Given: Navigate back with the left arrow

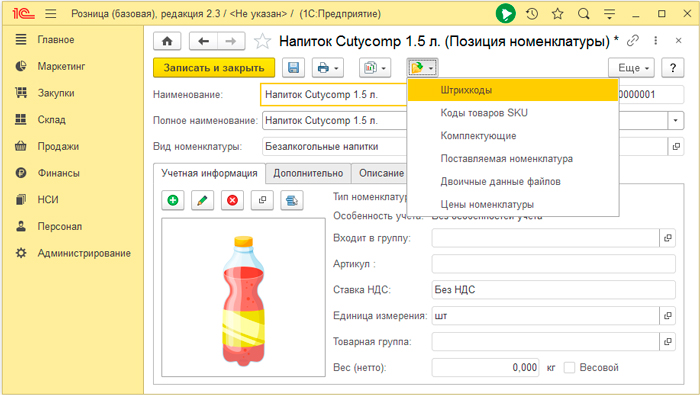Looking at the screenshot, I should [x=204, y=42].
